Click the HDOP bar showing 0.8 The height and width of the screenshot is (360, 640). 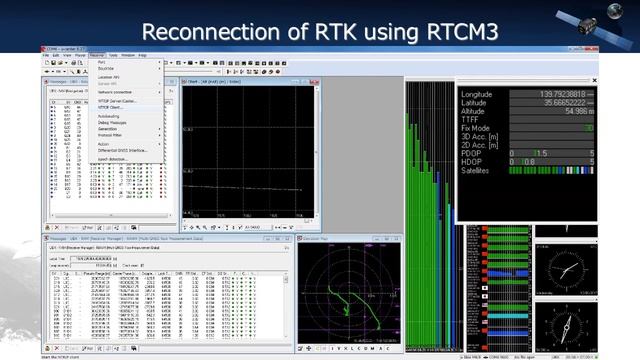coord(551,162)
